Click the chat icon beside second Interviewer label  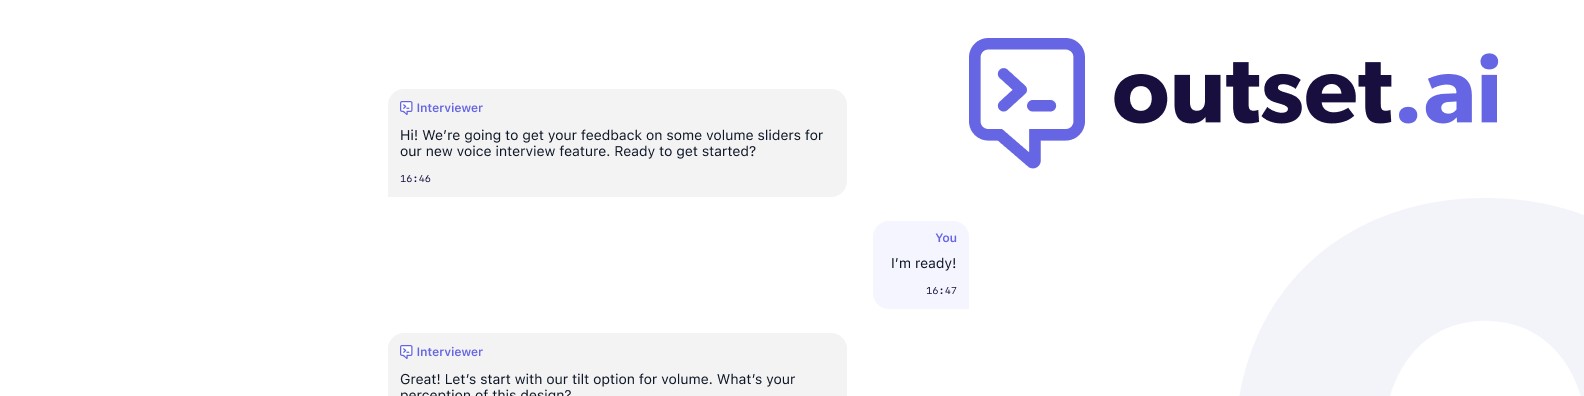[406, 352]
